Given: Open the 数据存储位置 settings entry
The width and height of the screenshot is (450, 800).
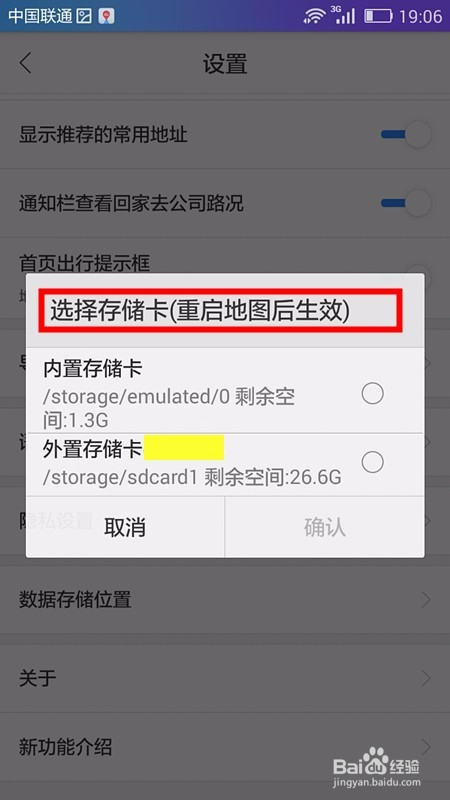Looking at the screenshot, I should pos(225,599).
